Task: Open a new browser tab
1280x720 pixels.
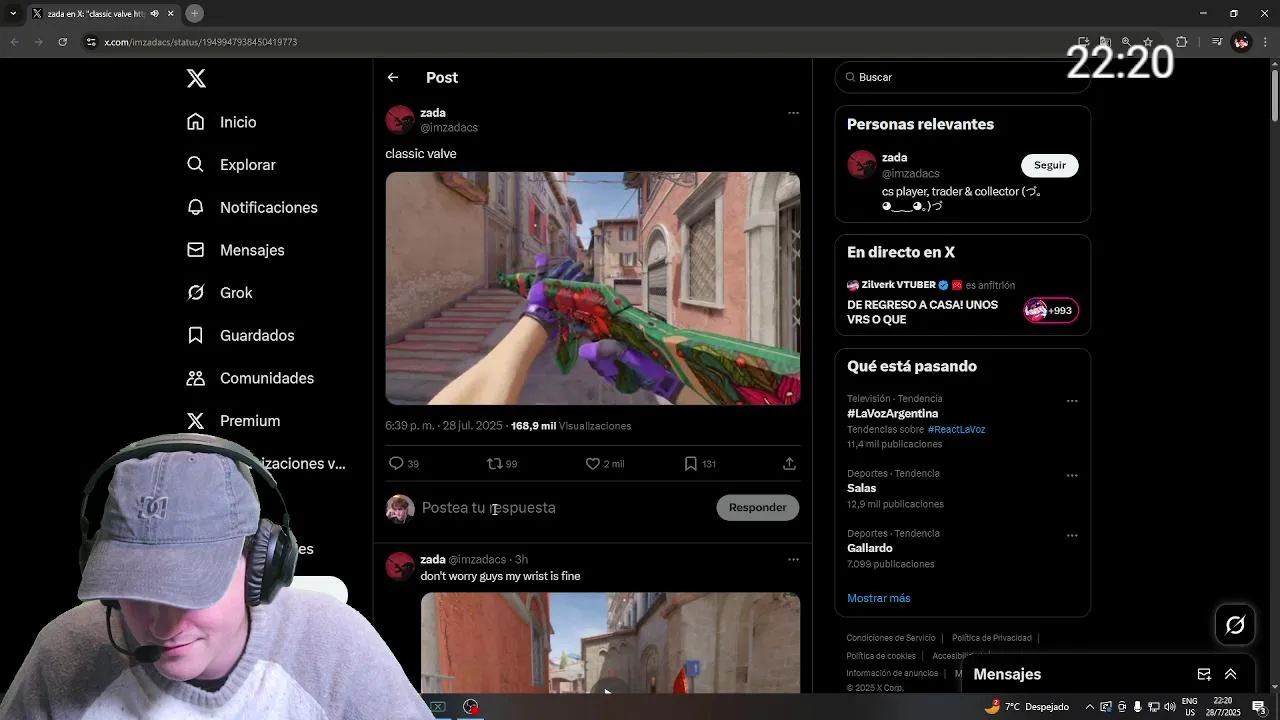Action: 195,13
